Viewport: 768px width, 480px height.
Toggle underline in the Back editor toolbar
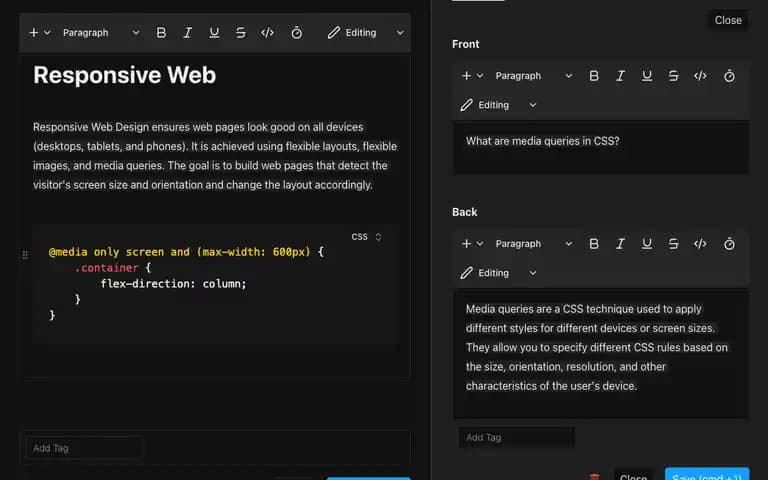click(x=647, y=244)
